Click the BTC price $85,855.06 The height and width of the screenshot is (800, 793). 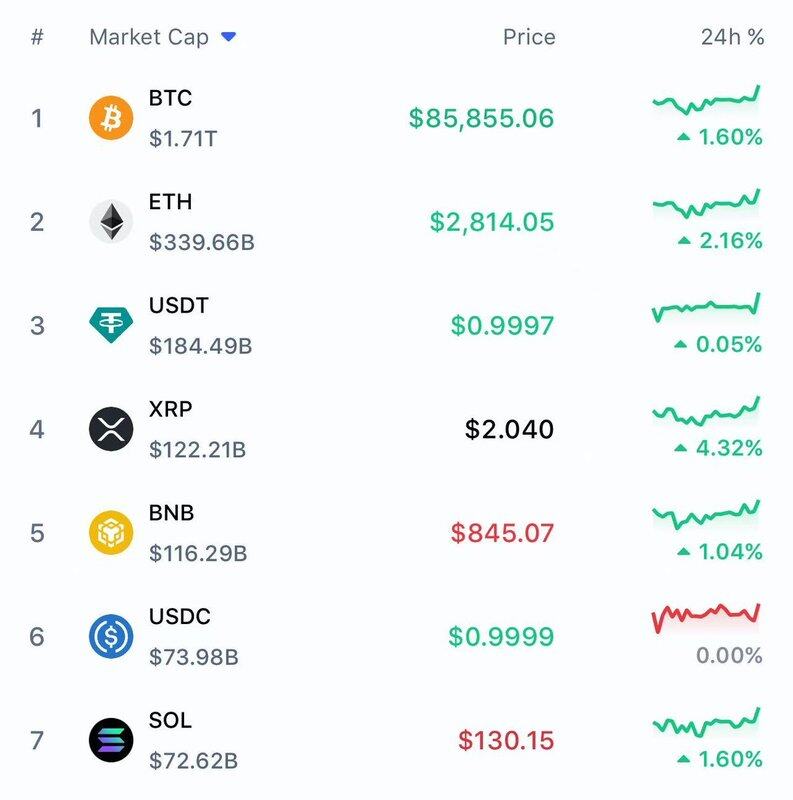pos(481,118)
